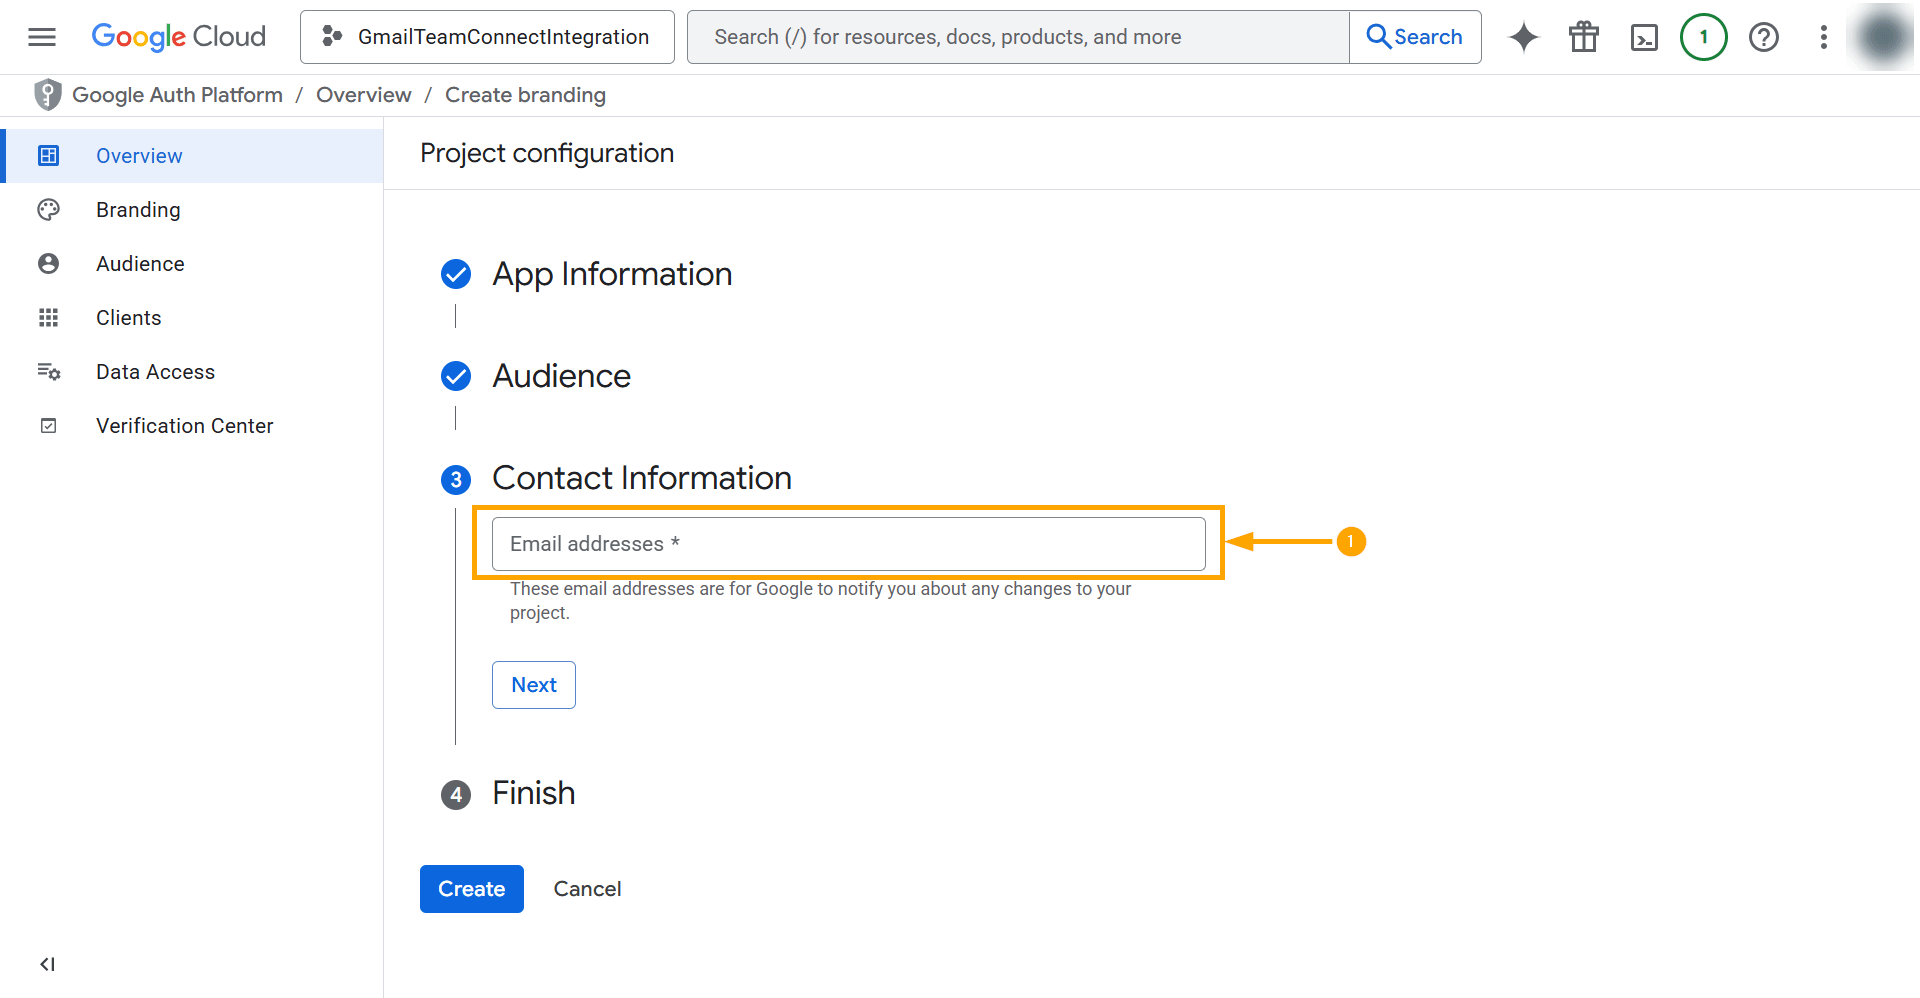Activate Cloud Shell terminal icon
The height and width of the screenshot is (998, 1920).
coord(1644,37)
